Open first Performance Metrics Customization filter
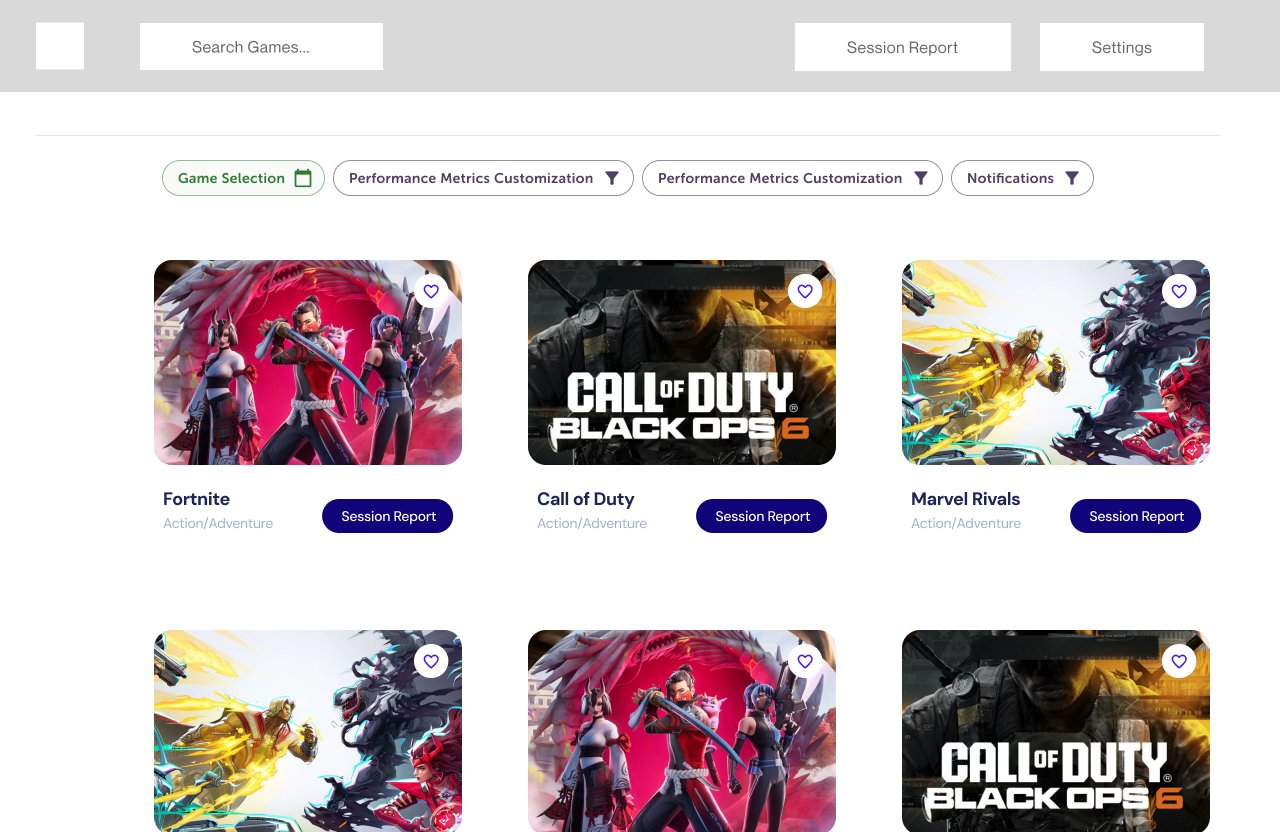 tap(483, 178)
